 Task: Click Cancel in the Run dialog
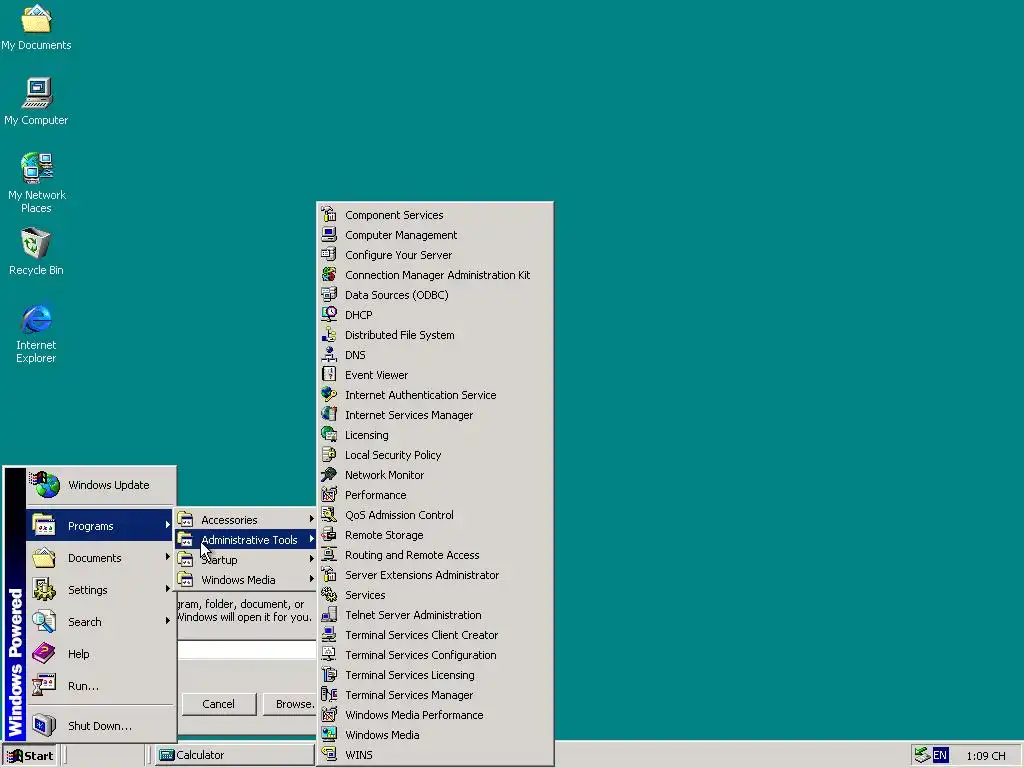[219, 704]
